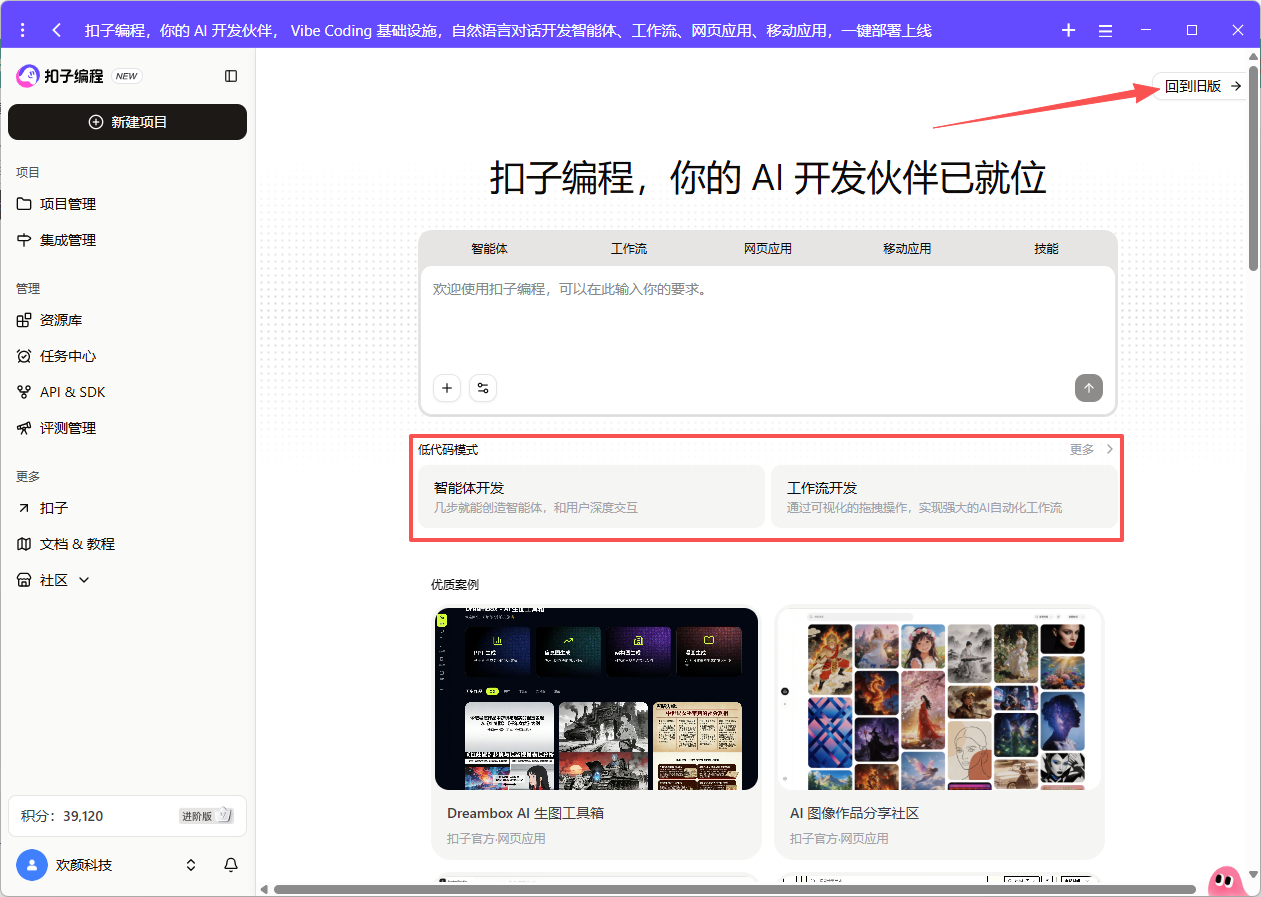
Task: Select the 移动应用 tab
Action: [x=907, y=249]
